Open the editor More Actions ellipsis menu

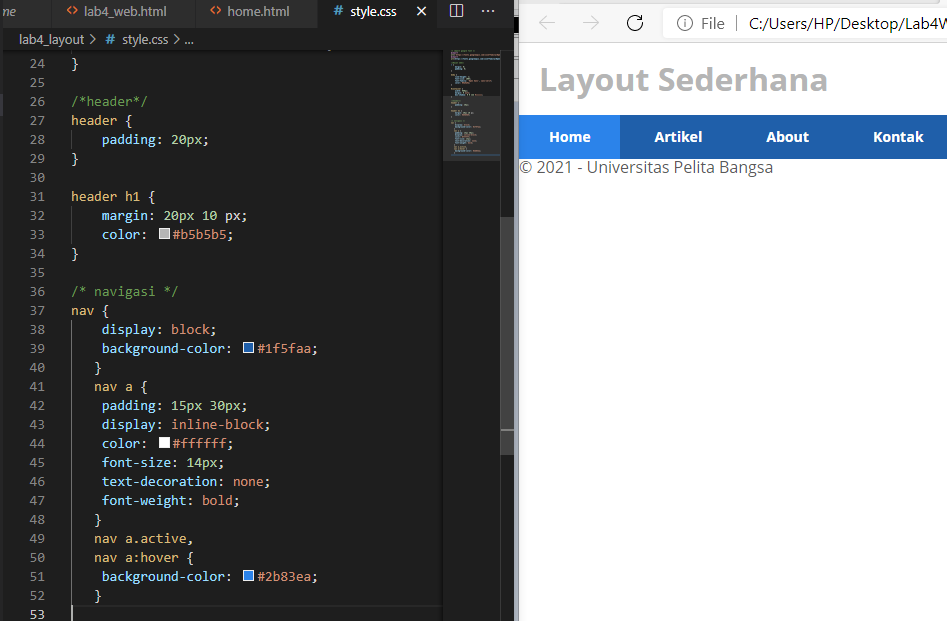tap(487, 11)
